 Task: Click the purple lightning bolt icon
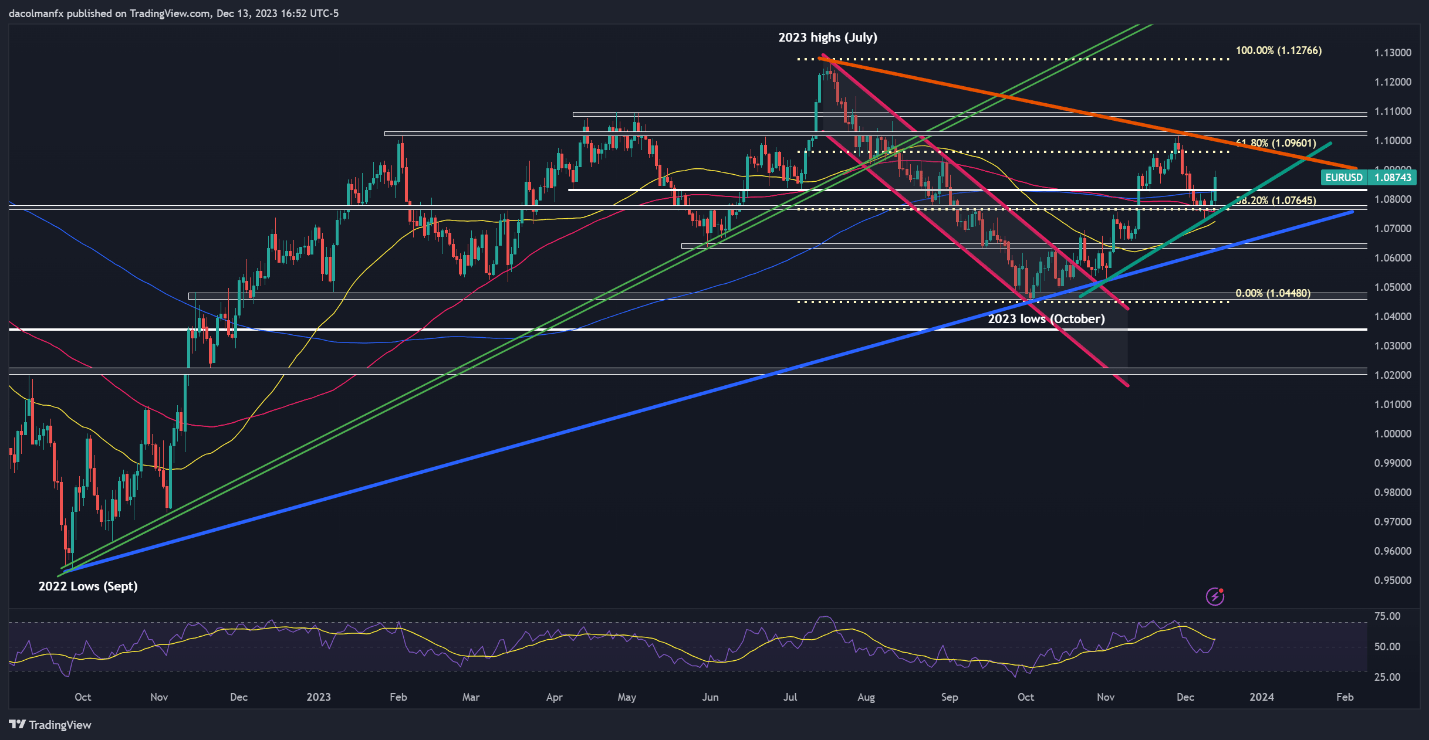pos(1216,596)
